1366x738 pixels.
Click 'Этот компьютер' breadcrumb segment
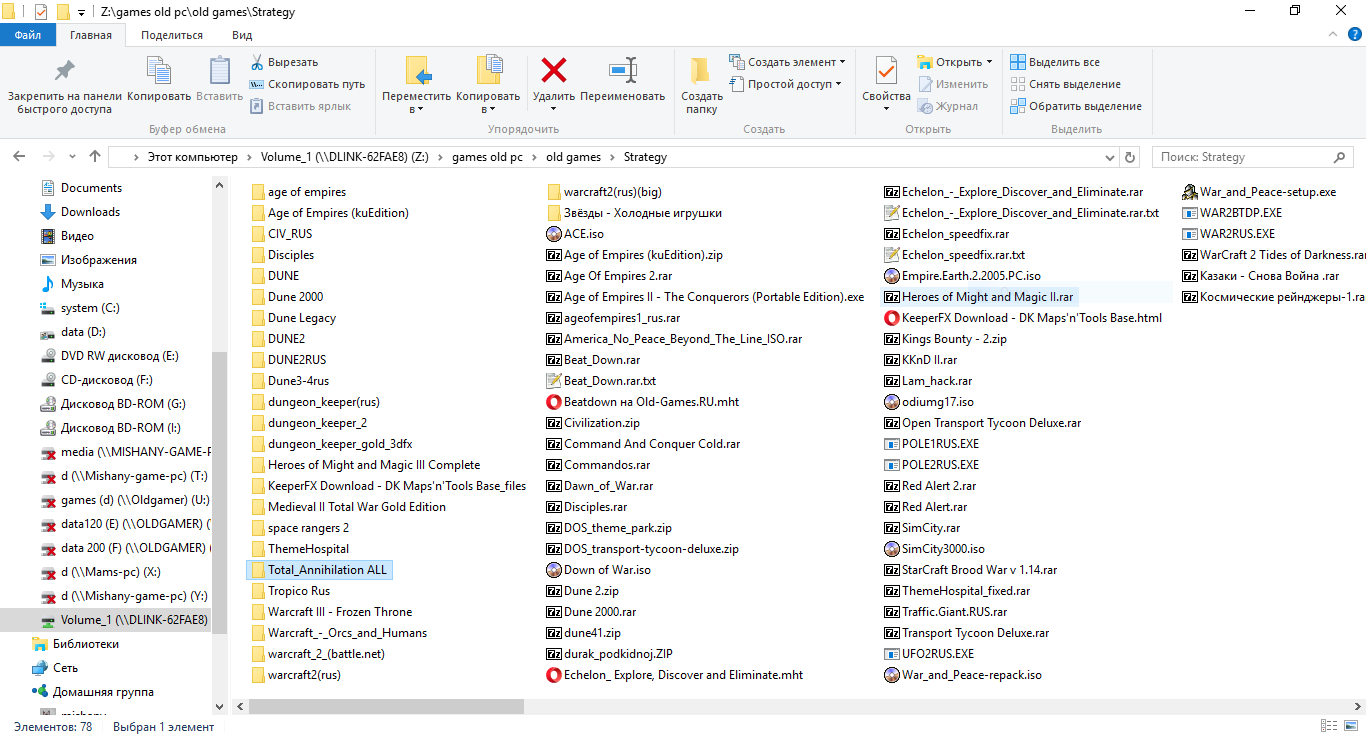point(193,157)
